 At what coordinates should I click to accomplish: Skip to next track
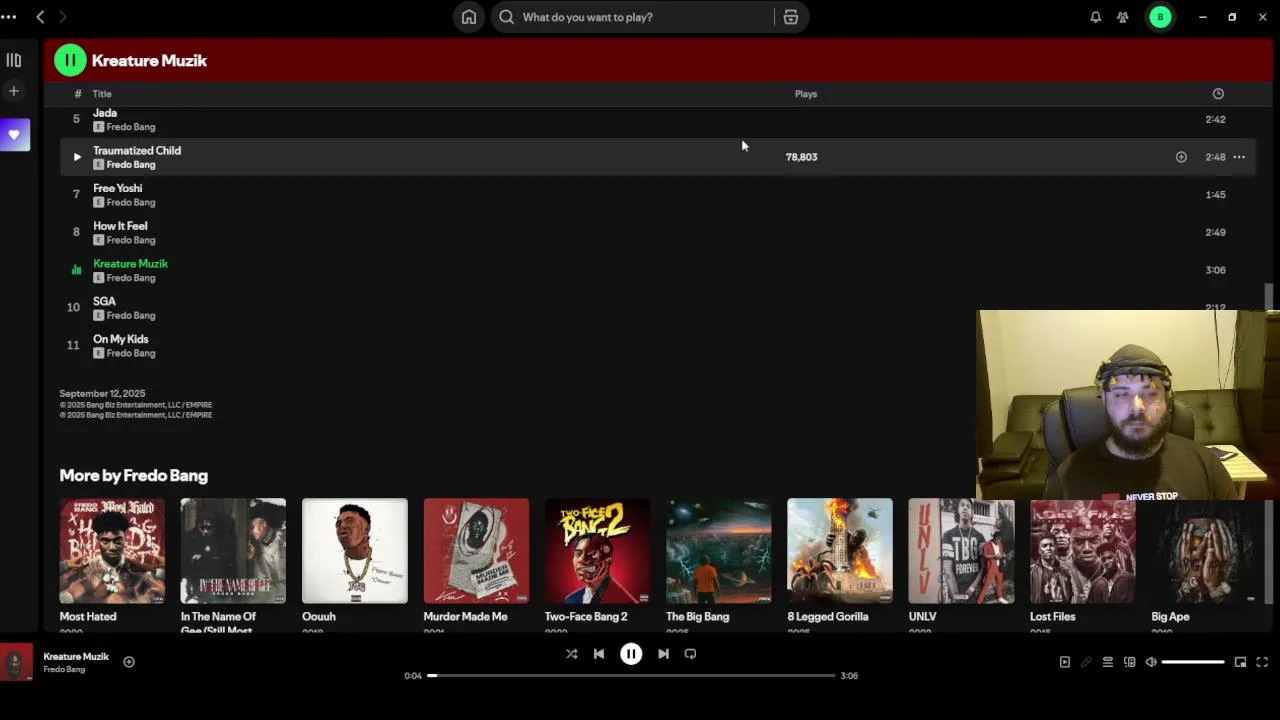coord(663,654)
